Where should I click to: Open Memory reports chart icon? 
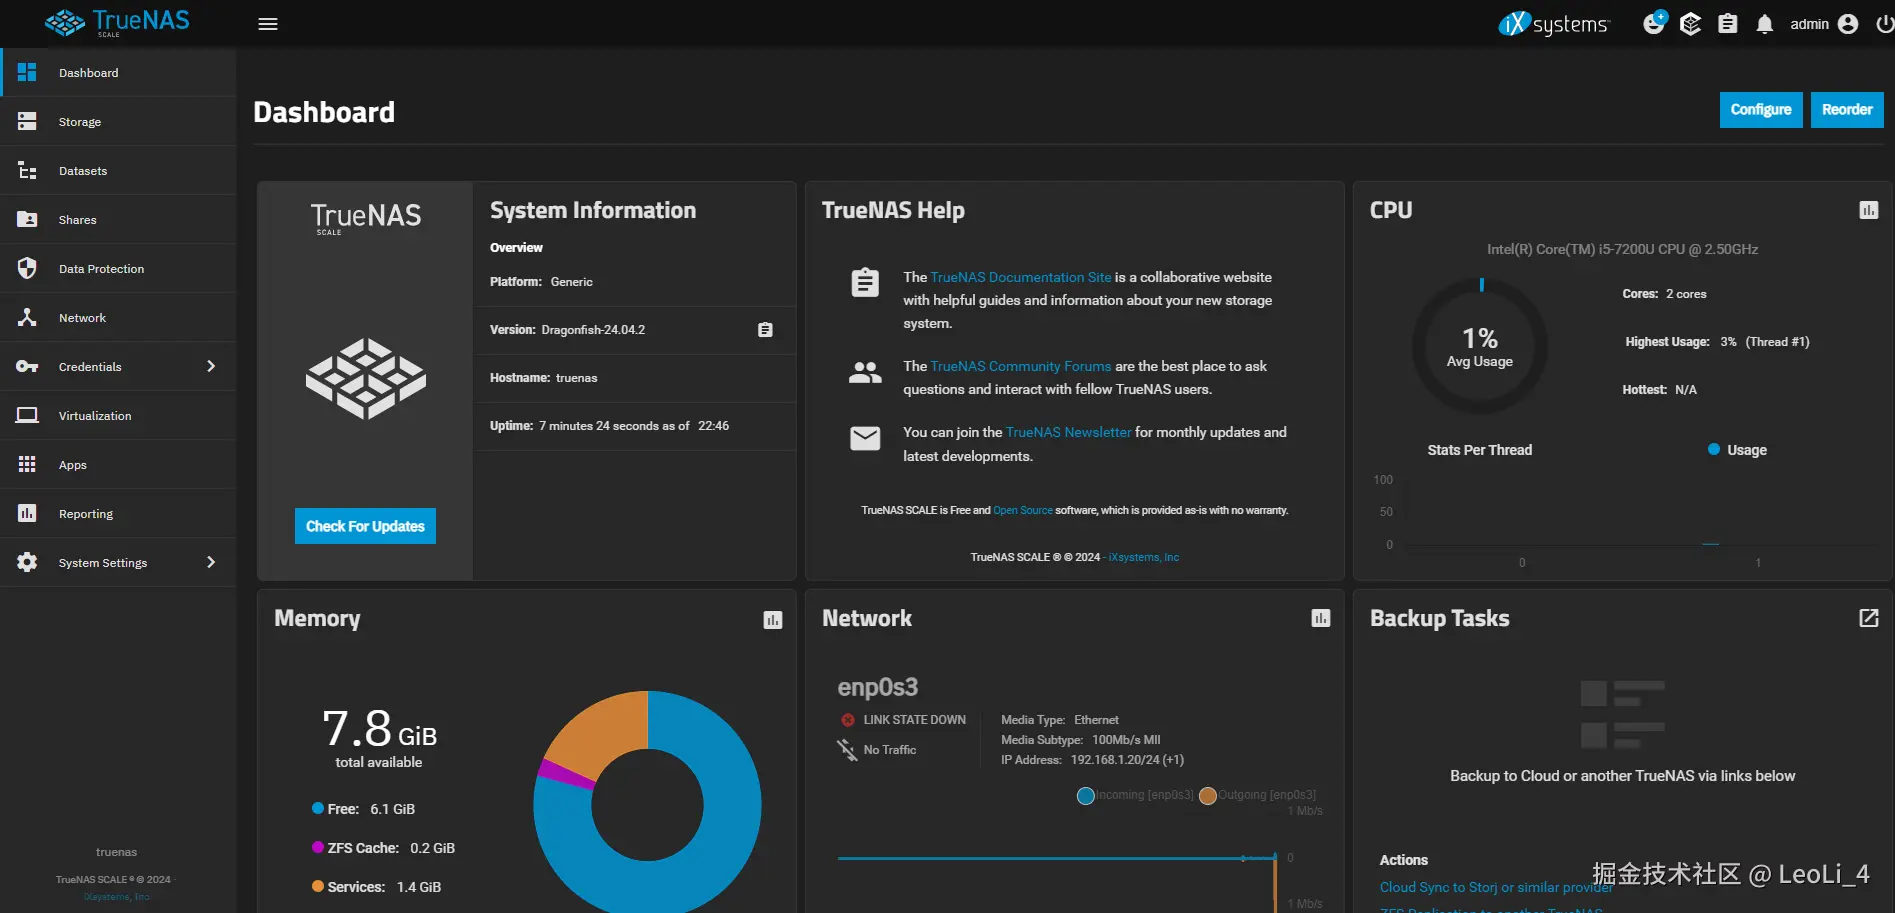tap(773, 620)
